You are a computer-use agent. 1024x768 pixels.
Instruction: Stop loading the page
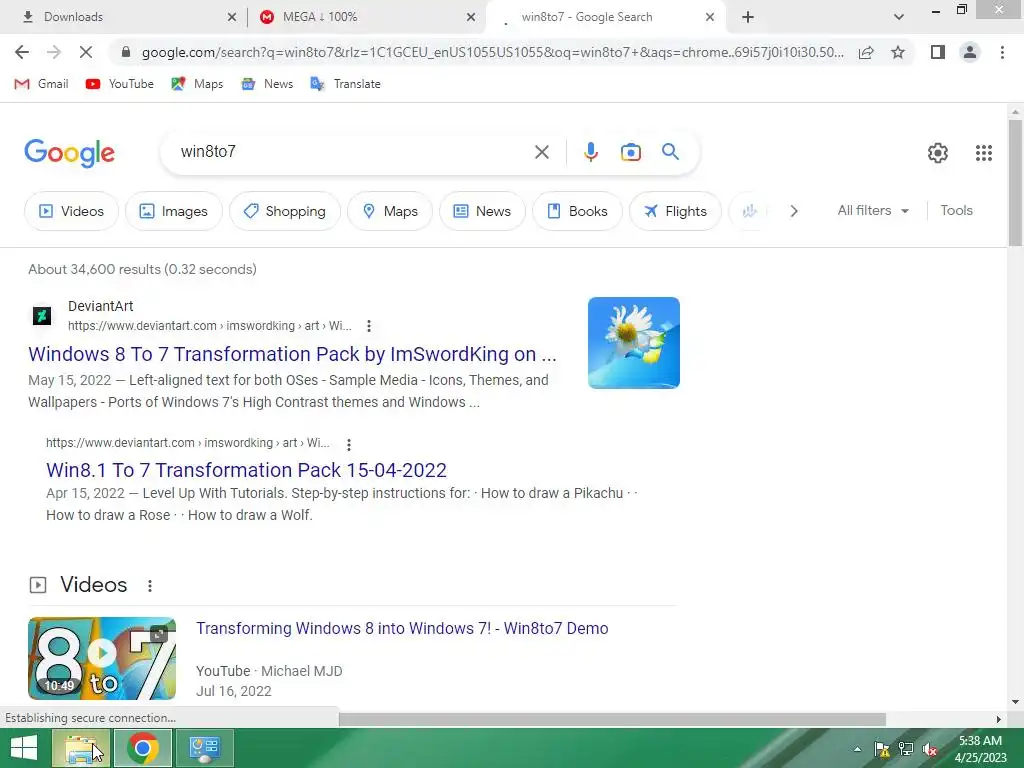[x=86, y=52]
